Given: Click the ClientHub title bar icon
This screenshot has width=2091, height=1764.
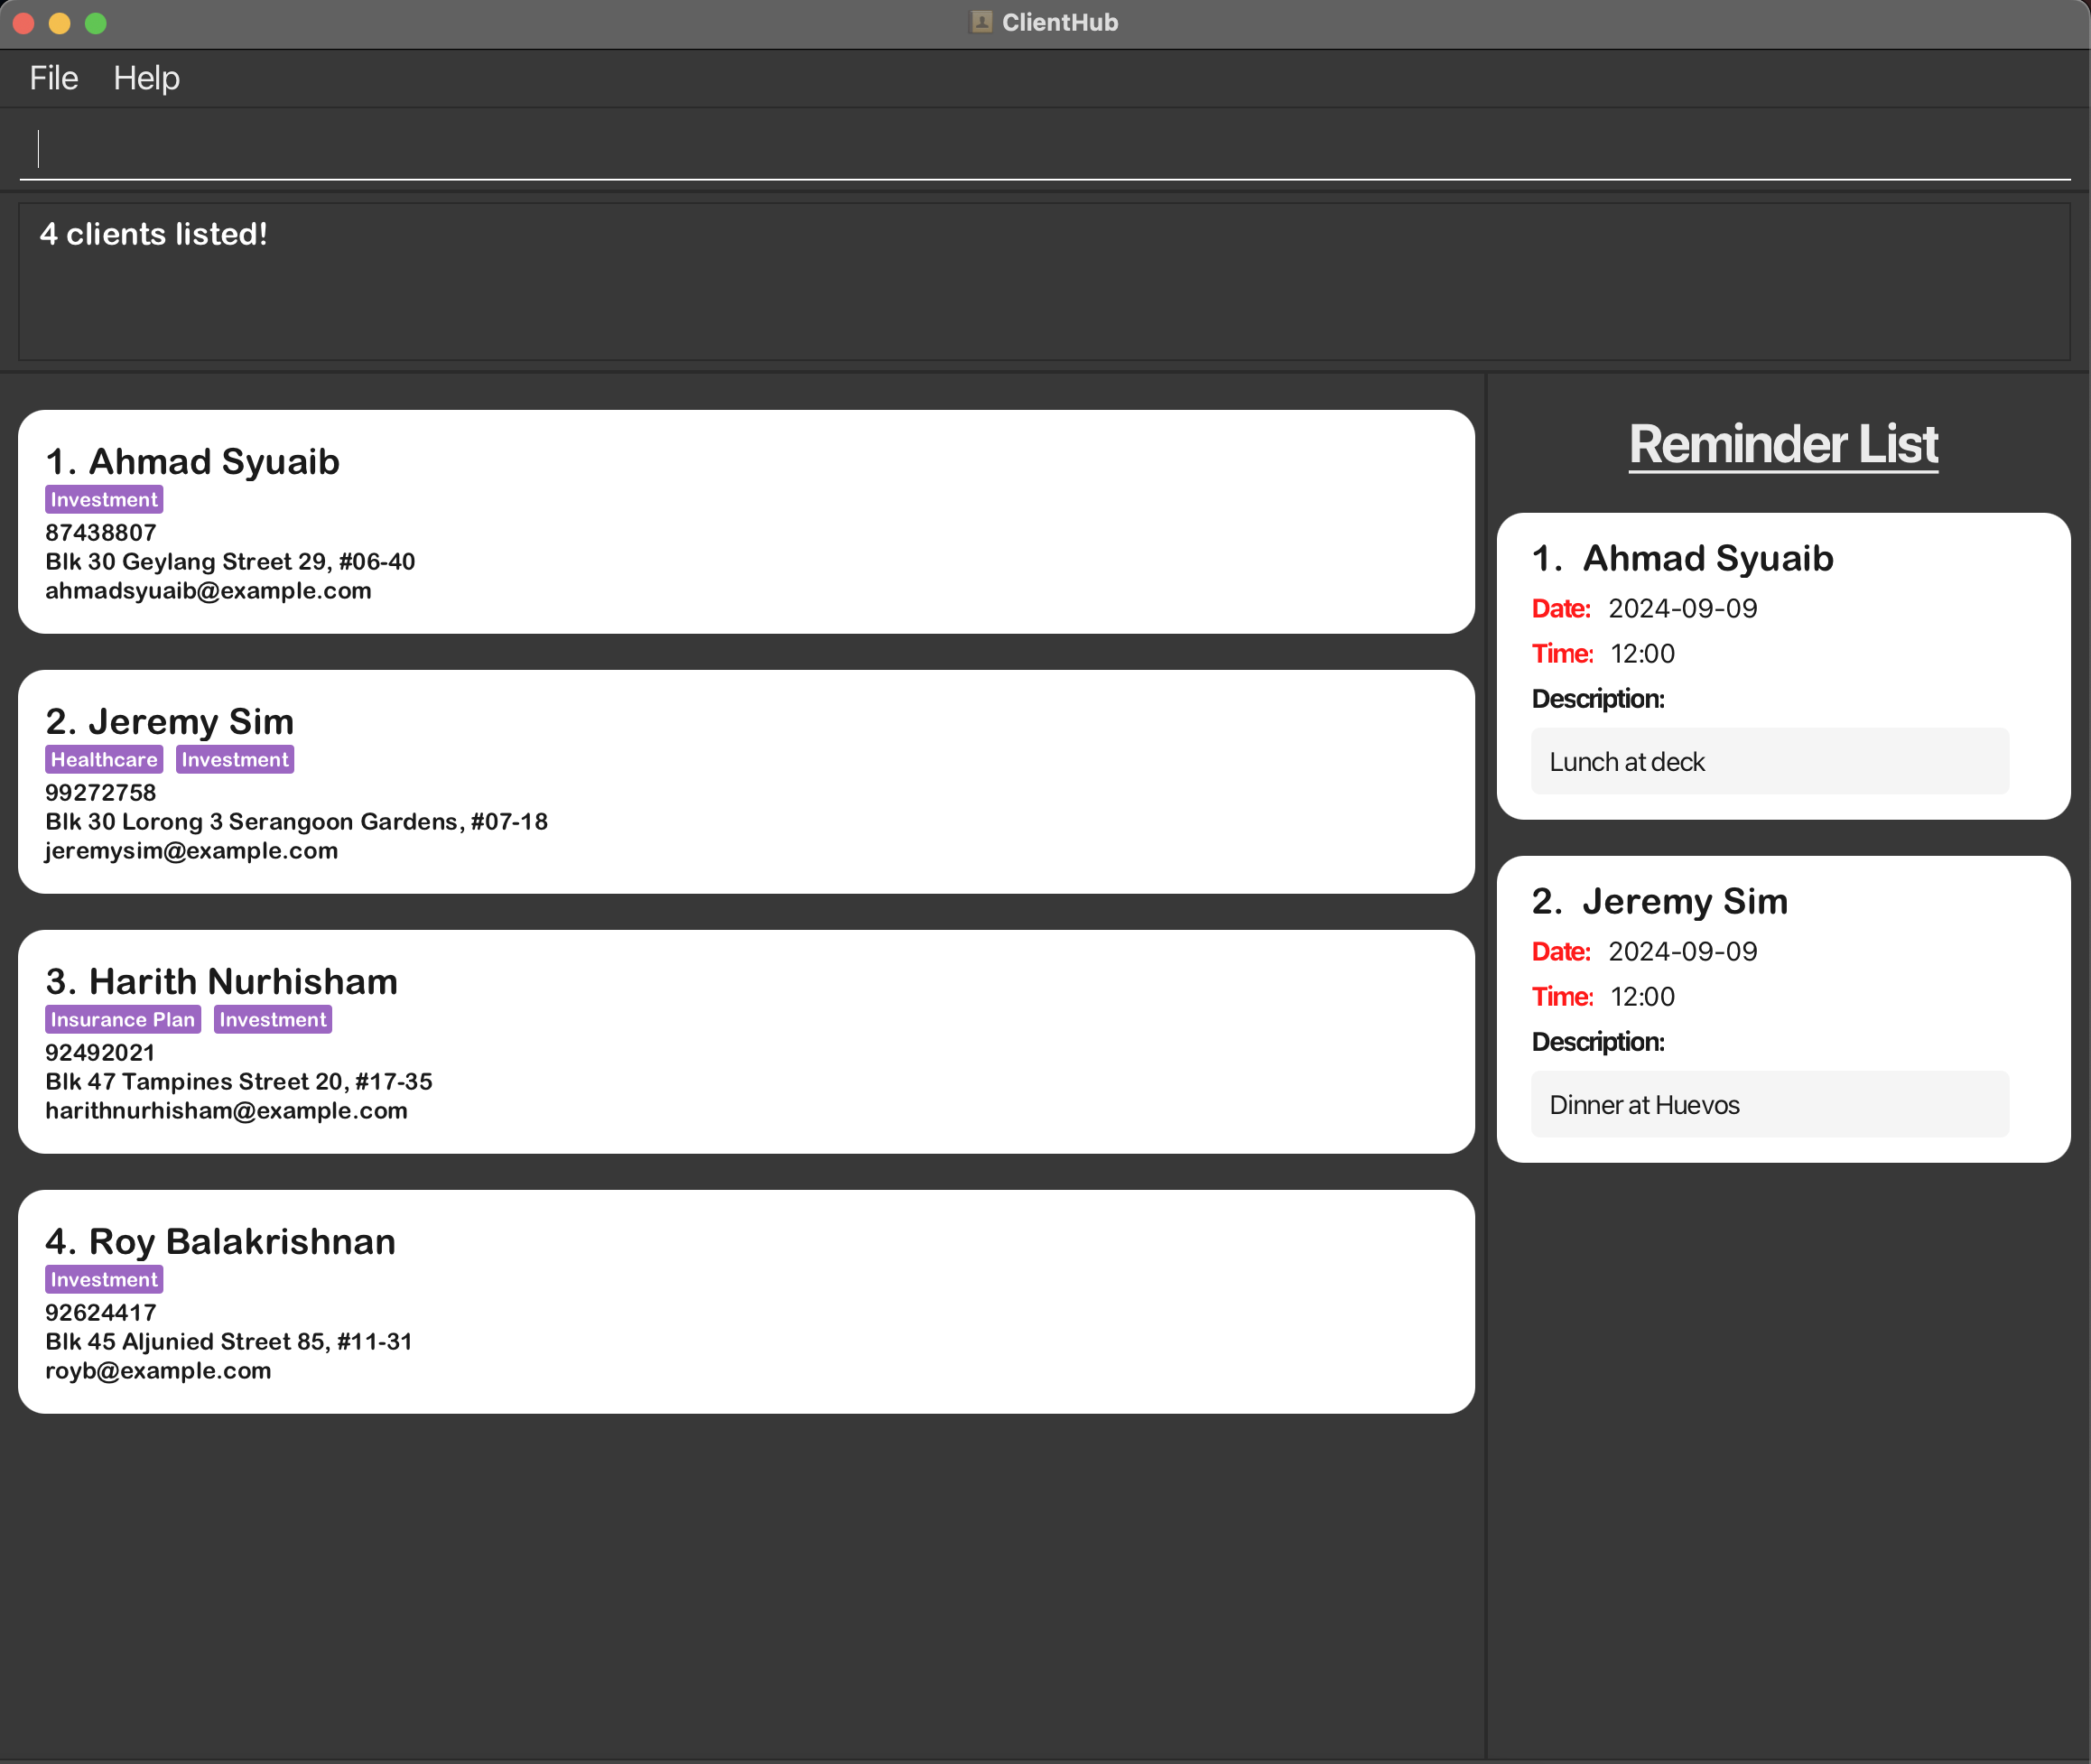Looking at the screenshot, I should (981, 22).
